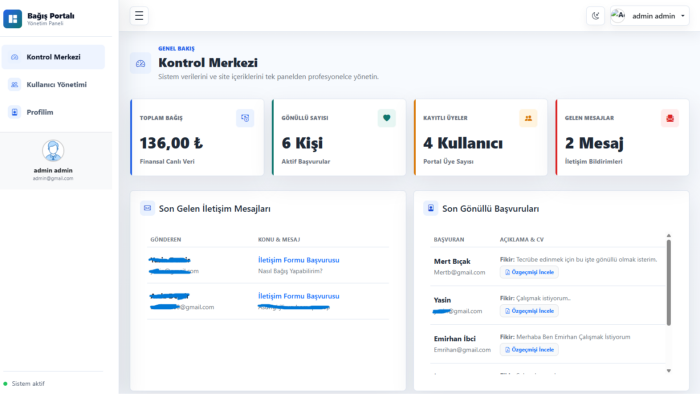Screen dimensions: 700x394
Task: Open first İletişim Formu Başvurusu link
Action: pos(299,260)
